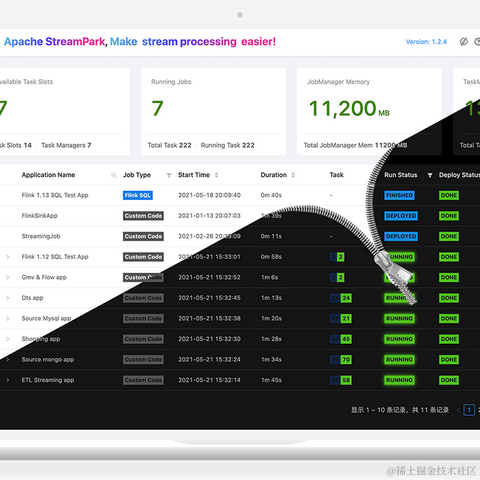Click DEPLOYED status in FlinkSinkApp row
Screen dimensions: 480x480
pyautogui.click(x=401, y=216)
